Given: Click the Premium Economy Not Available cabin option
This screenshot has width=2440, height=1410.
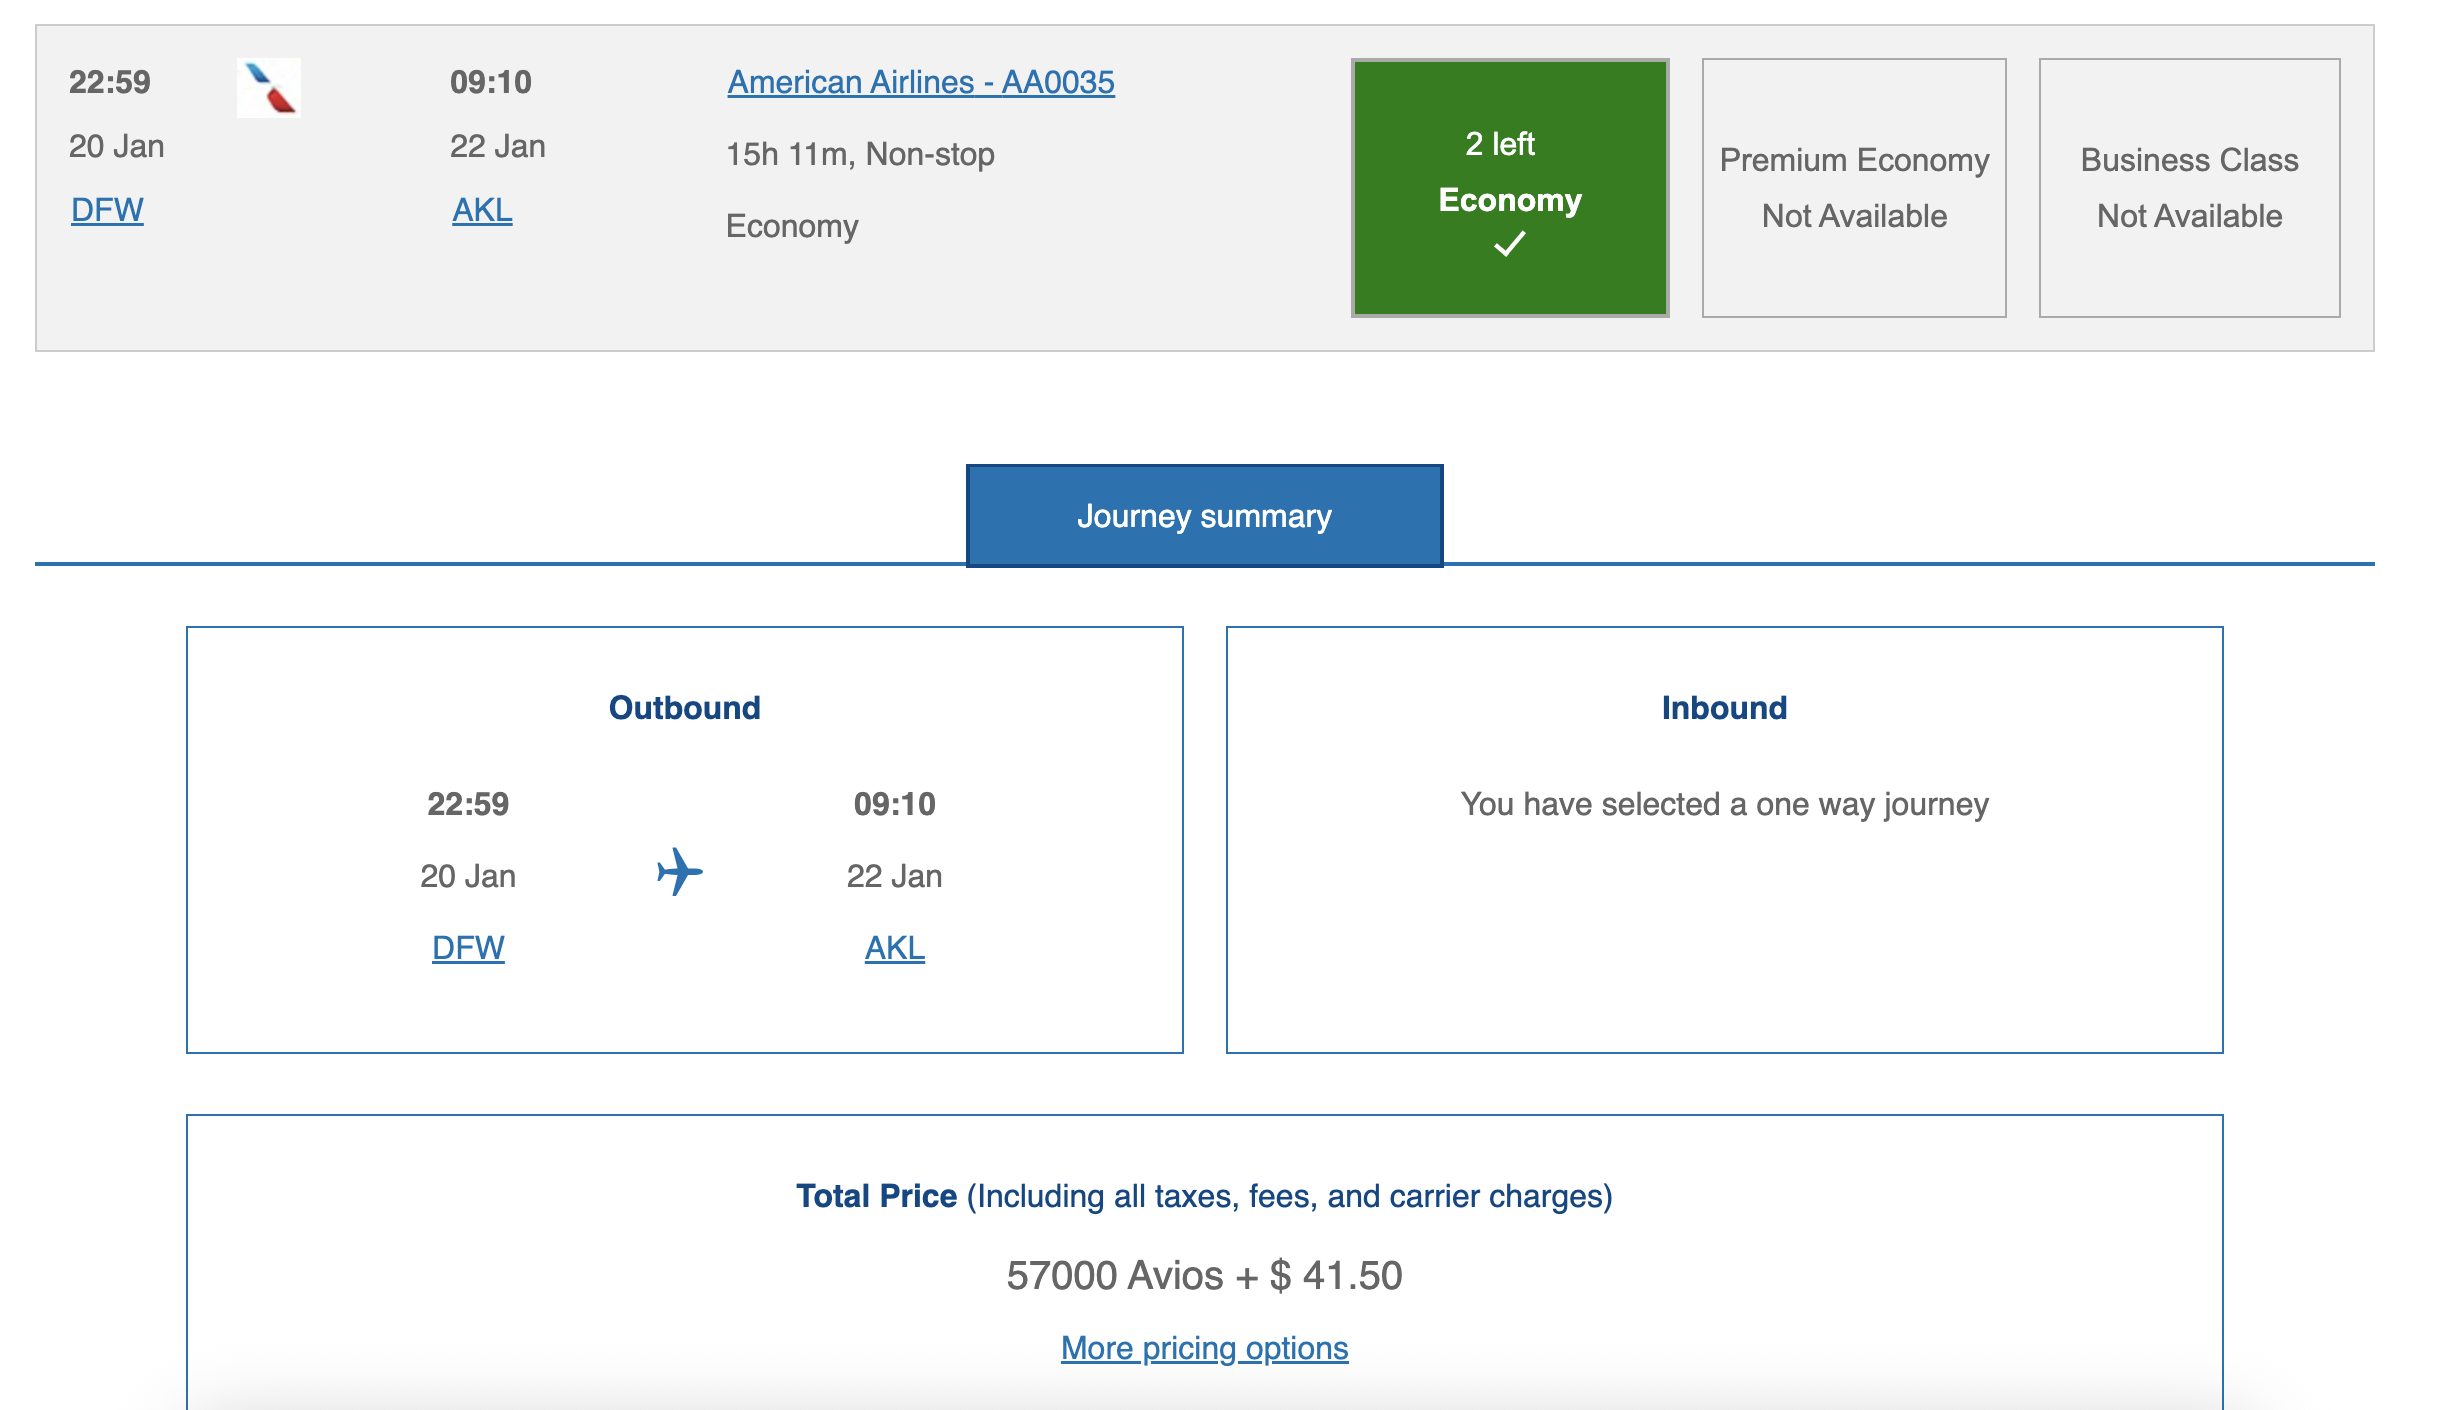Looking at the screenshot, I should 1854,188.
